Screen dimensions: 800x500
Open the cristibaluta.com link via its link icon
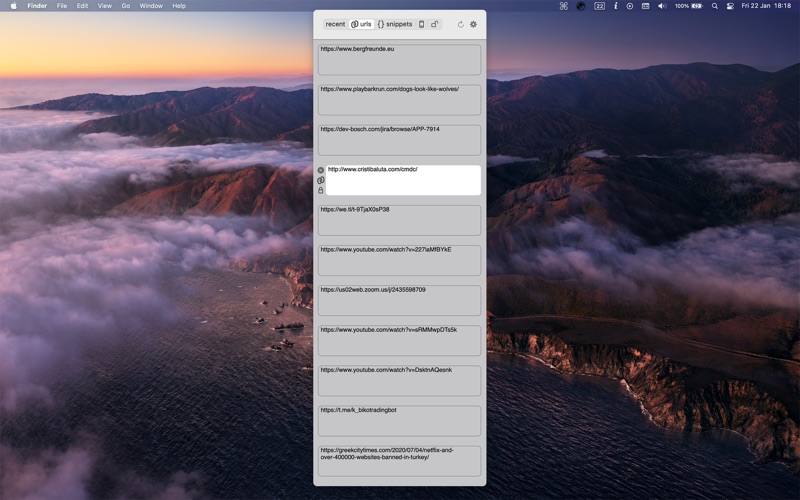click(x=320, y=180)
